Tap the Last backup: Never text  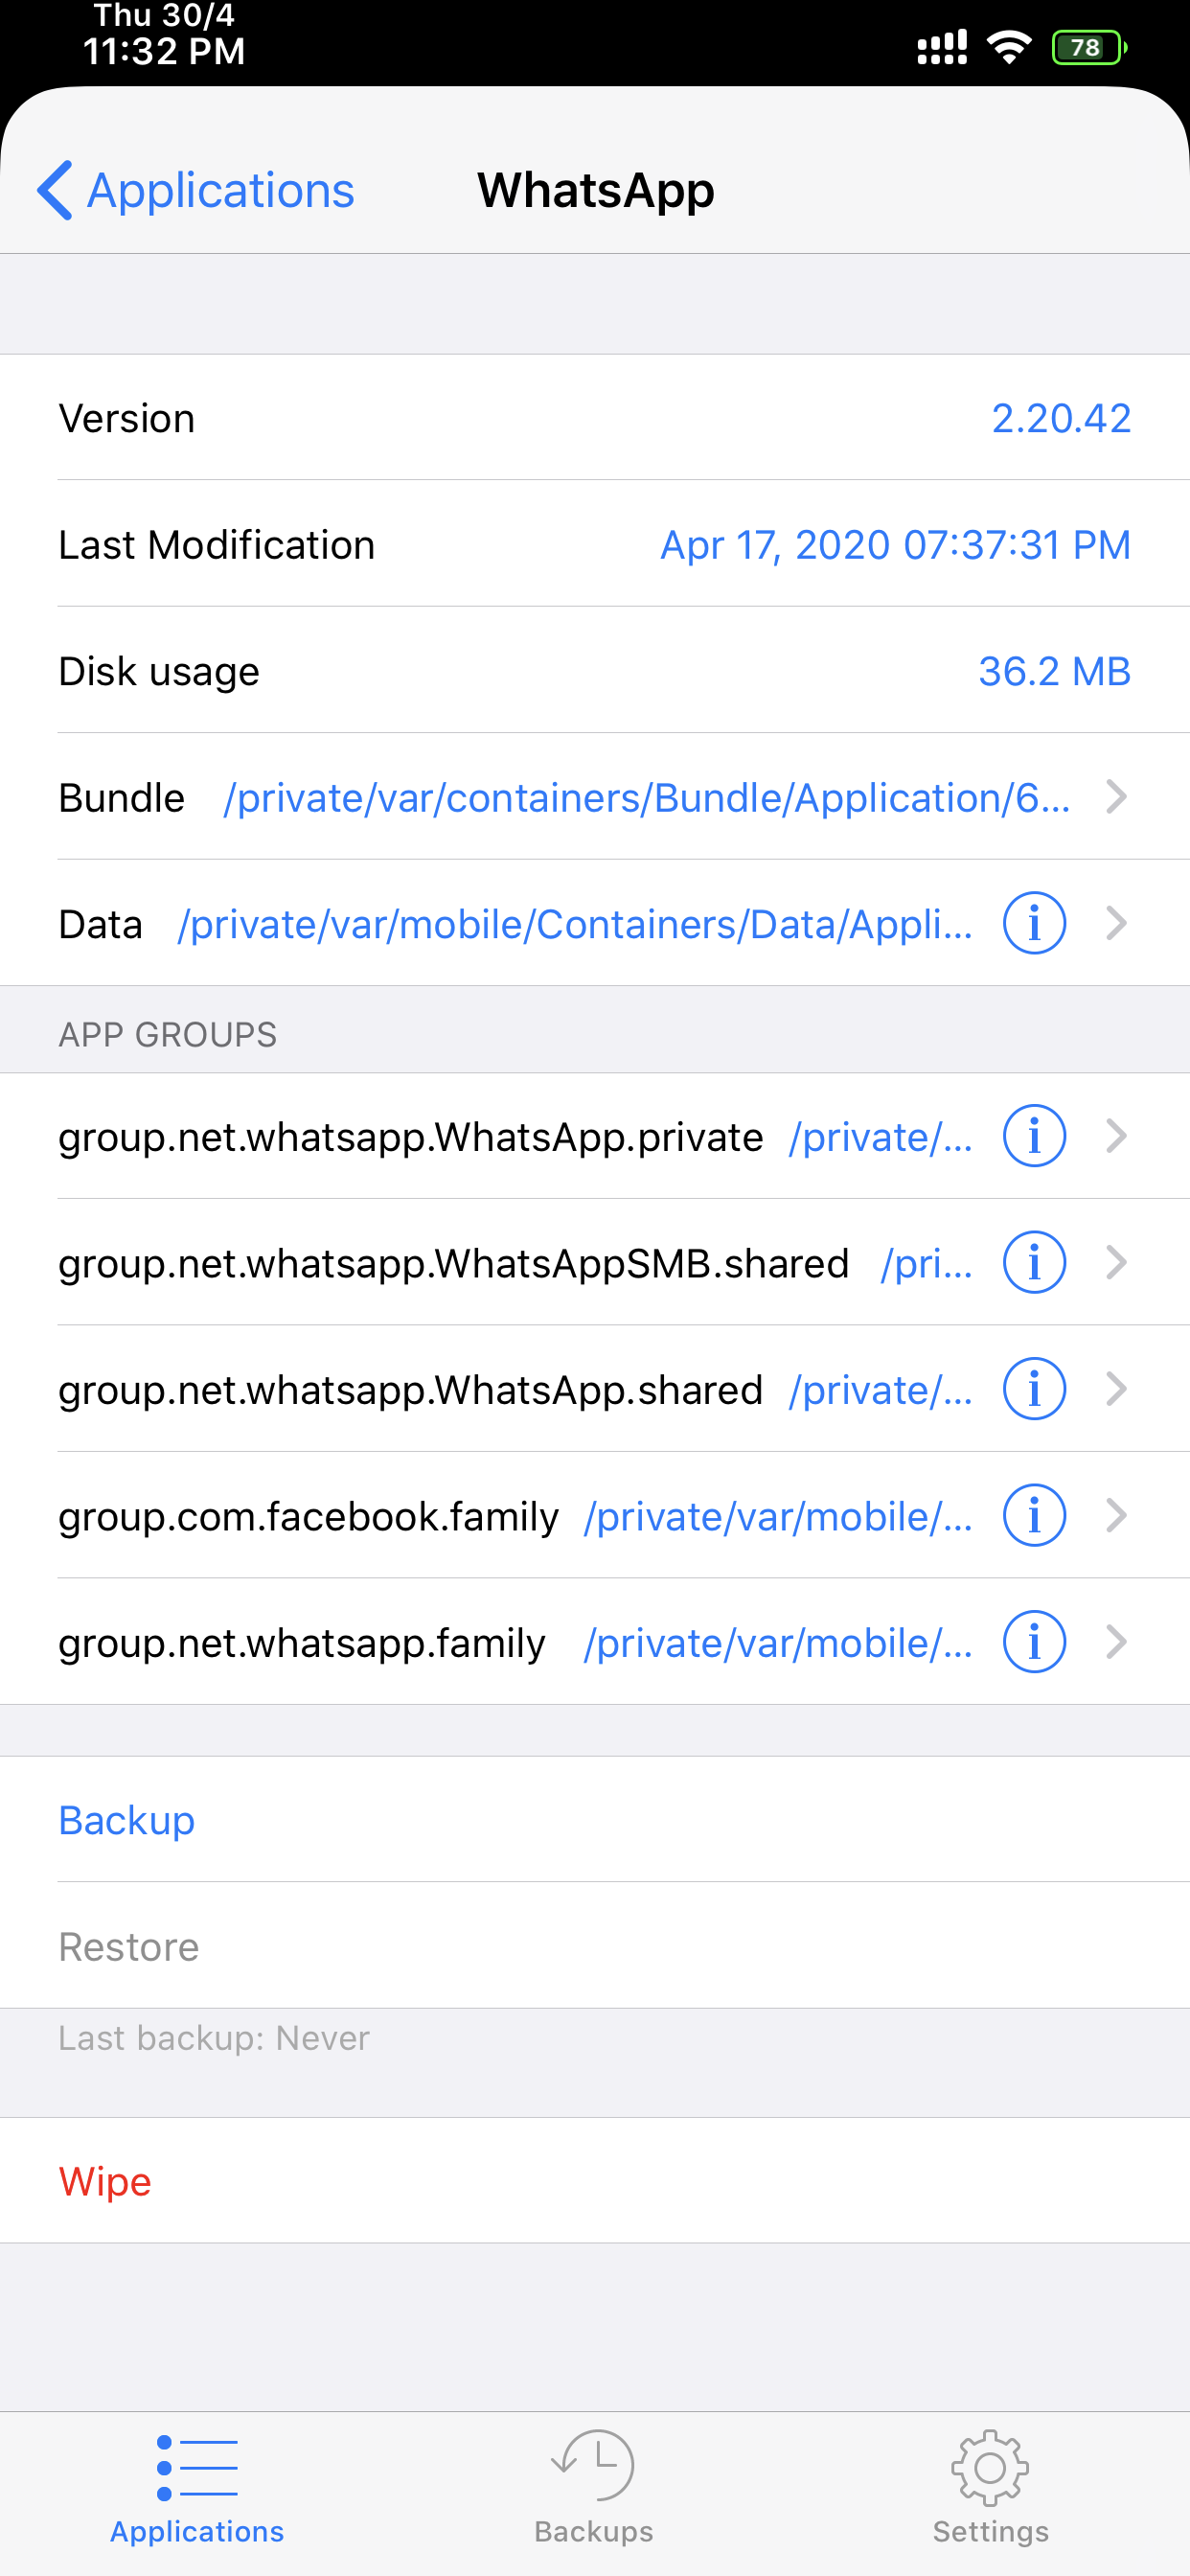pyautogui.click(x=214, y=2038)
